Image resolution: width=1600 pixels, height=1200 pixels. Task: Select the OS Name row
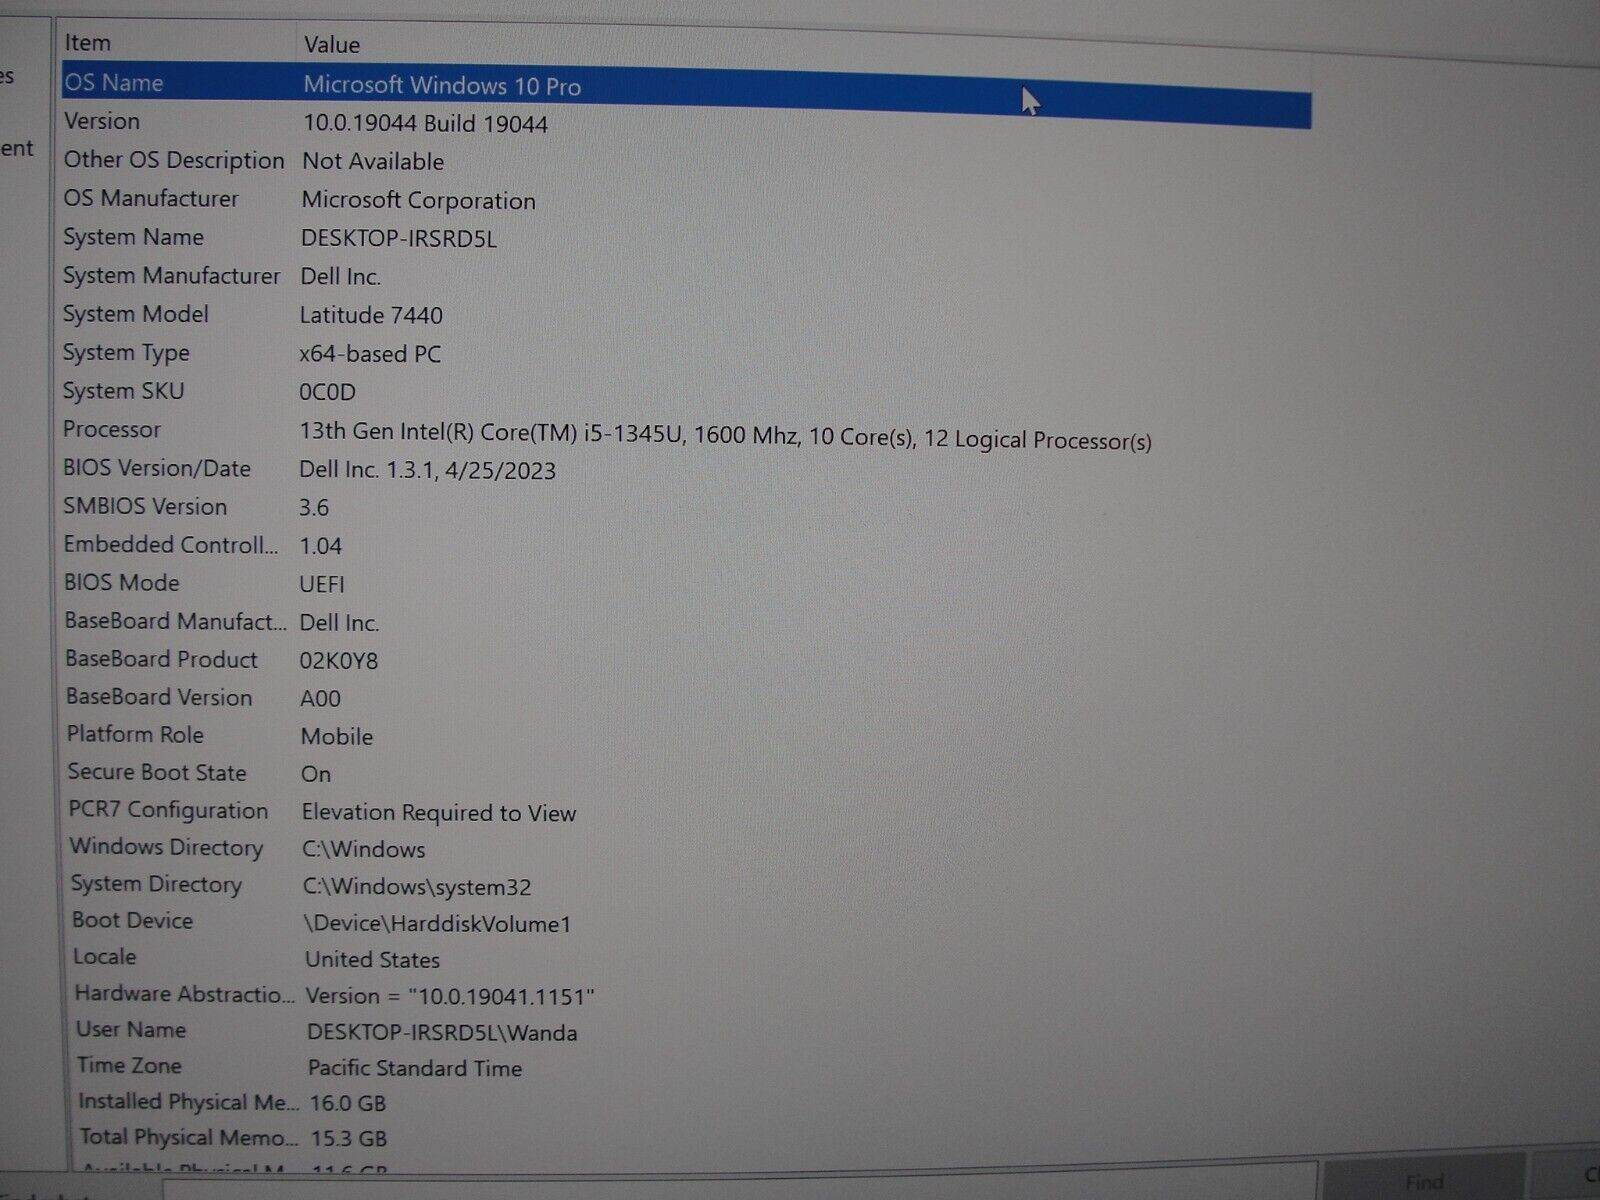(114, 83)
